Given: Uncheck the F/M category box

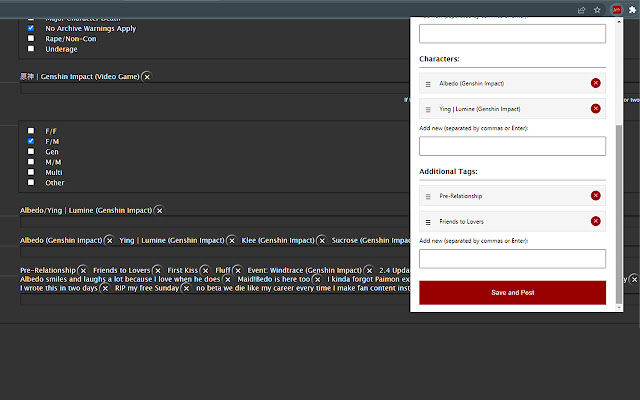Looking at the screenshot, I should pos(31,141).
